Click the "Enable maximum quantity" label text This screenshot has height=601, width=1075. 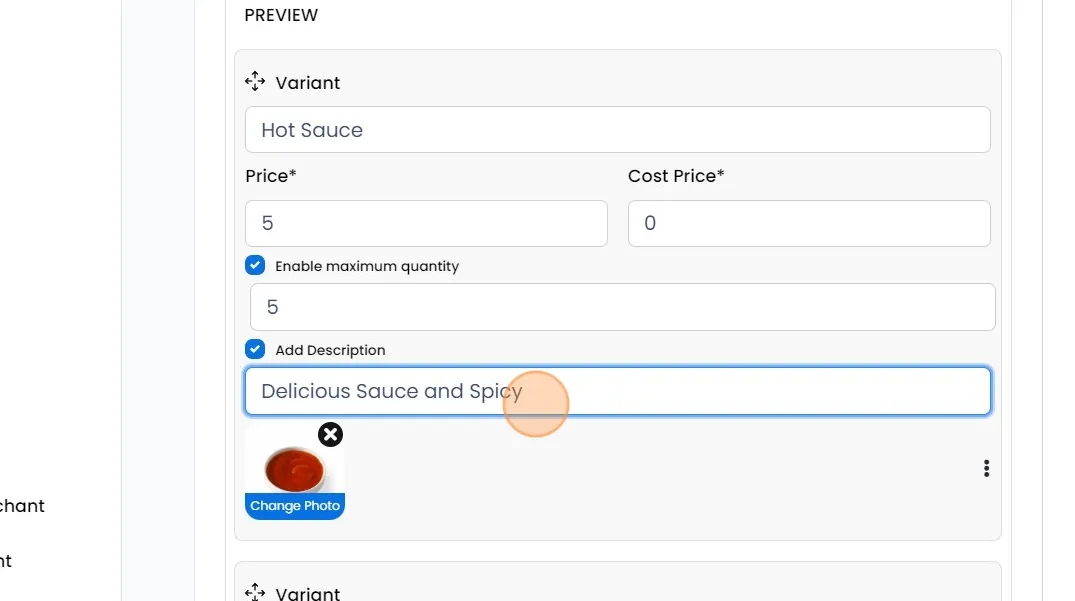[x=367, y=266]
